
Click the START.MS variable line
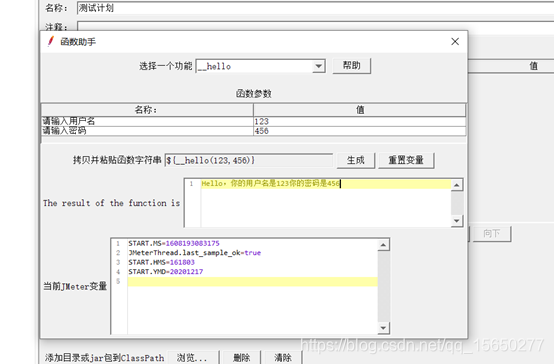click(174, 243)
